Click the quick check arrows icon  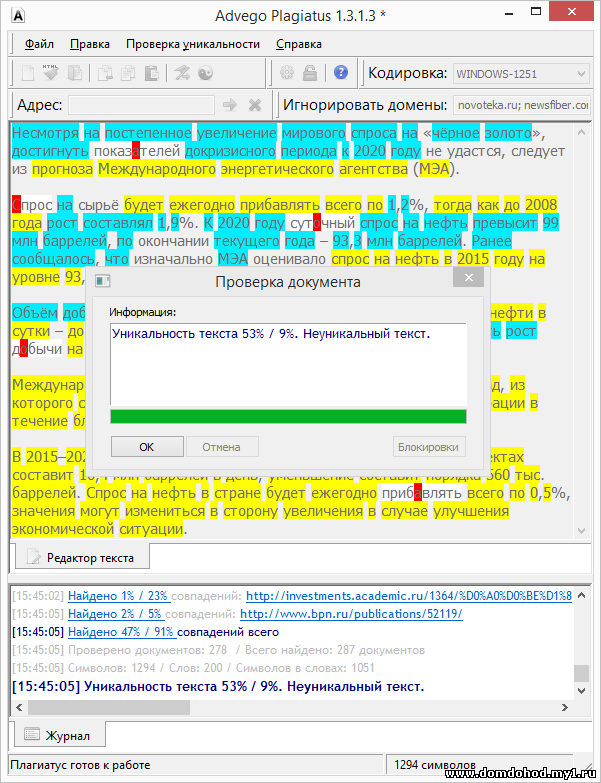coord(182,73)
